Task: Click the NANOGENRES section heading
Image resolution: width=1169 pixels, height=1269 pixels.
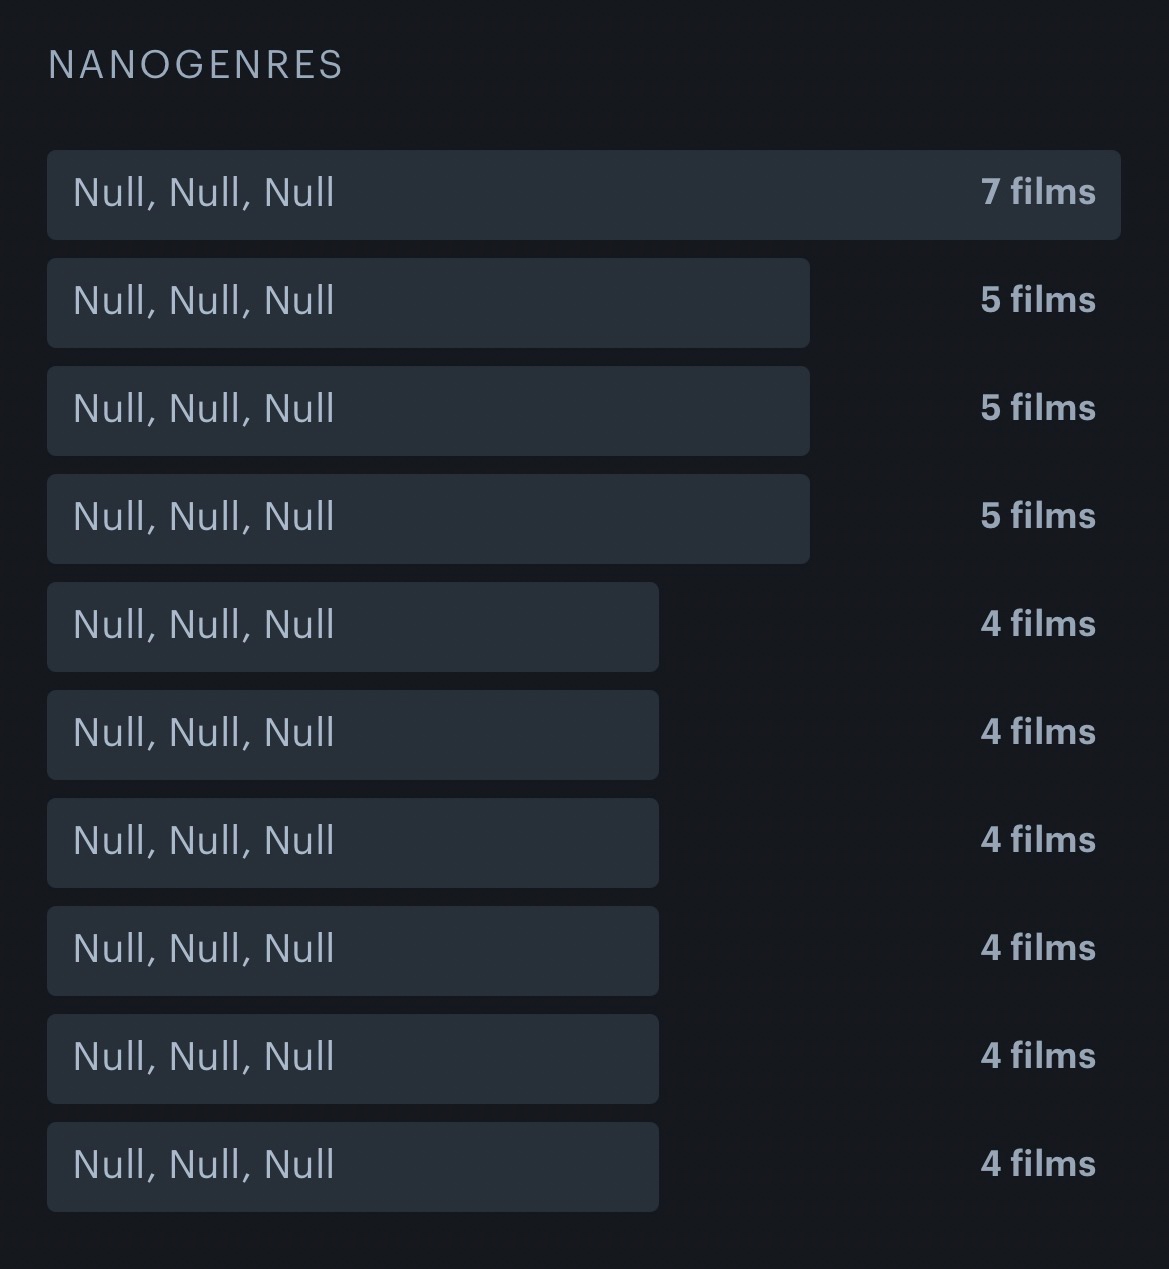Action: [x=196, y=66]
